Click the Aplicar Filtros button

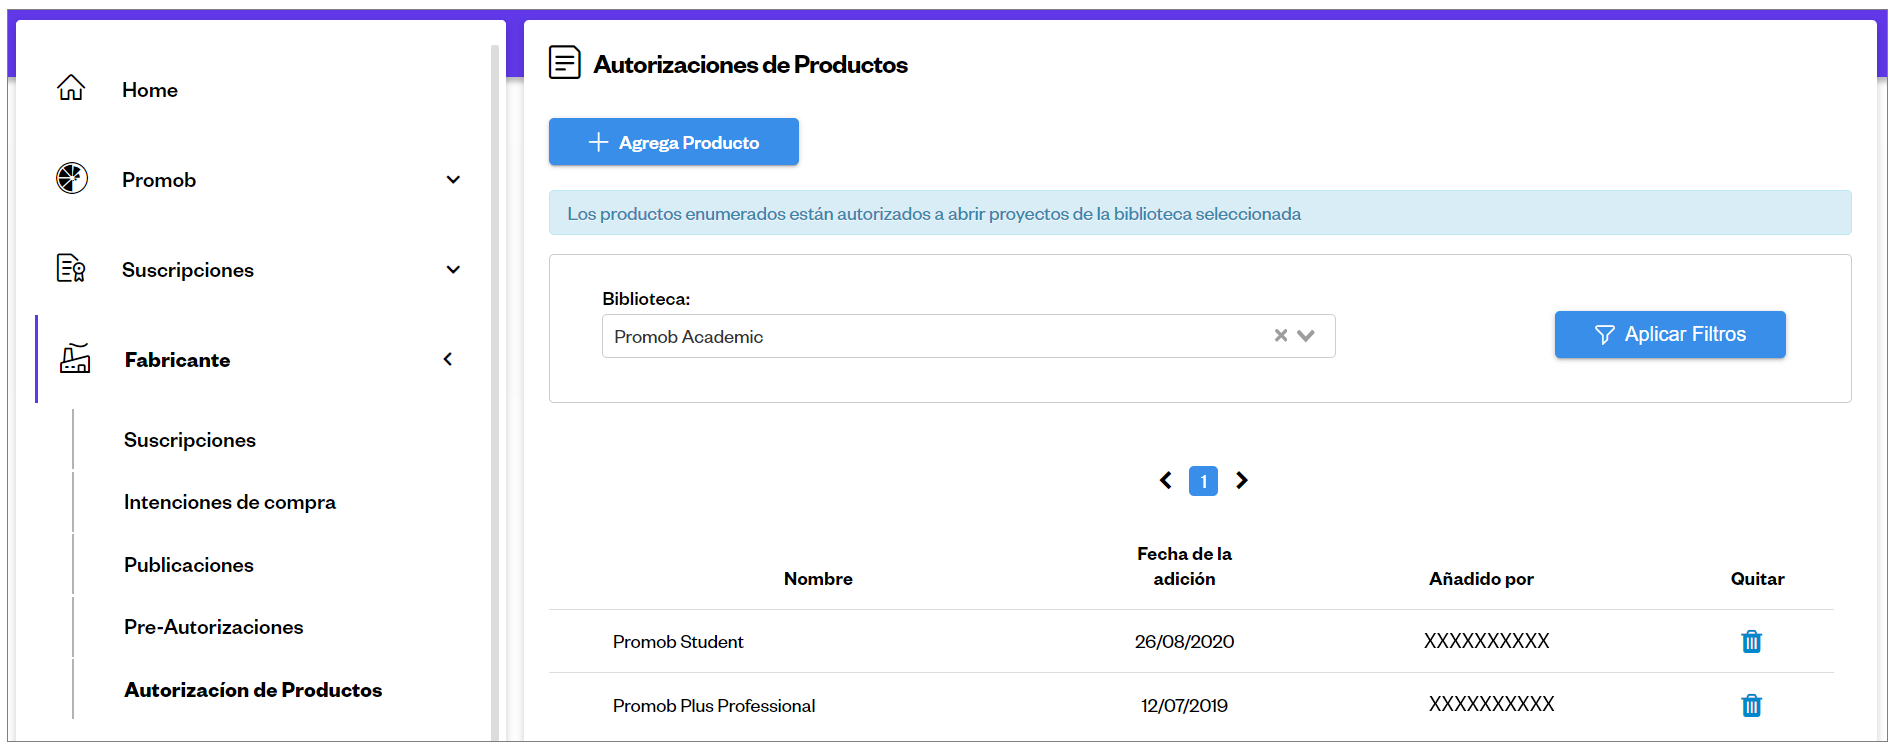click(1670, 334)
